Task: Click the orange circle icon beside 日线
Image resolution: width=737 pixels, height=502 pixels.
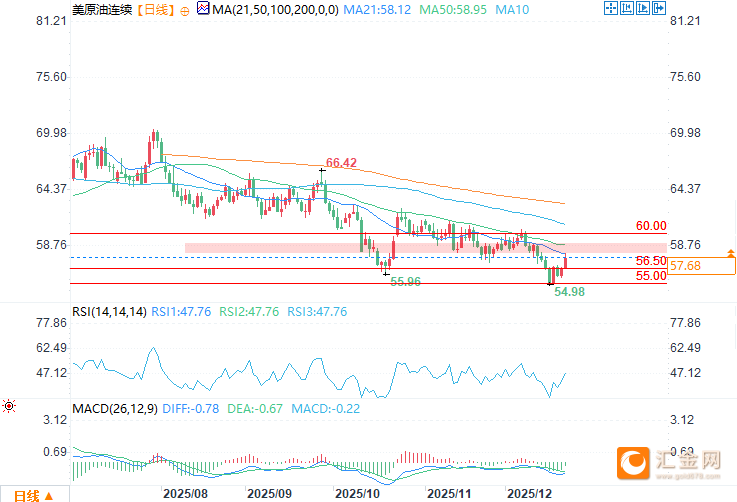Action: pyautogui.click(x=185, y=11)
